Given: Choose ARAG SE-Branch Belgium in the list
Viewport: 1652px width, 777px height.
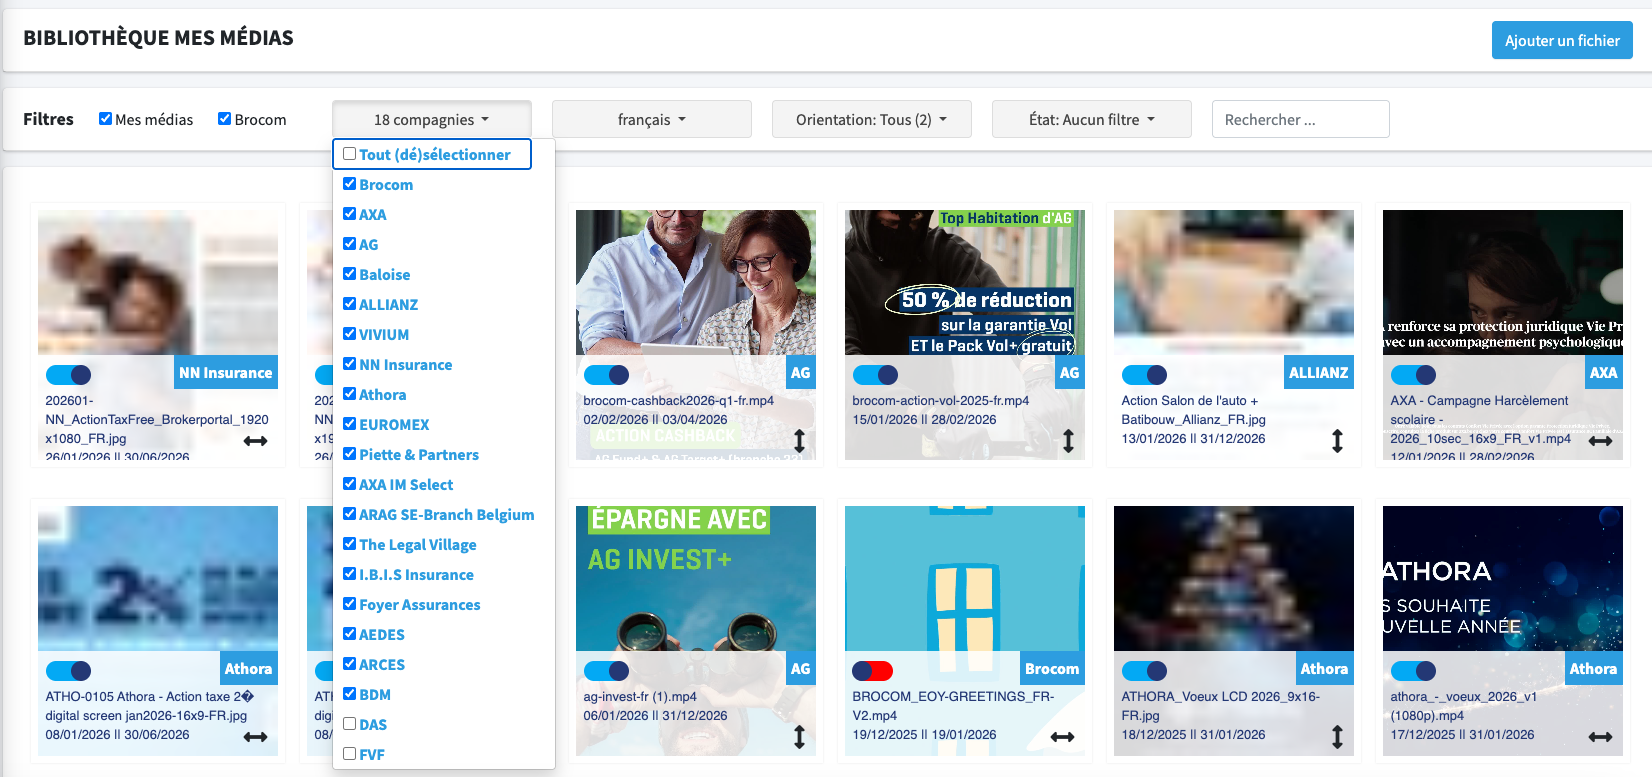Looking at the screenshot, I should tap(445, 515).
